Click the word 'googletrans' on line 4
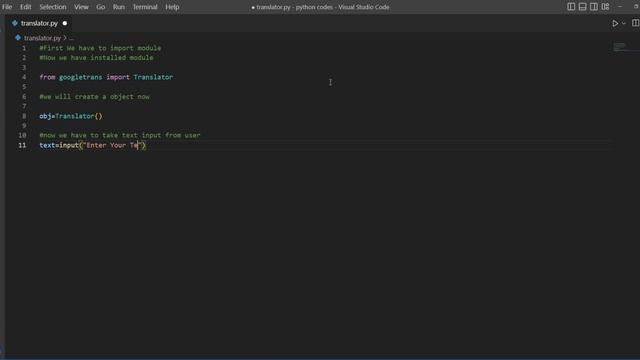 (x=80, y=77)
